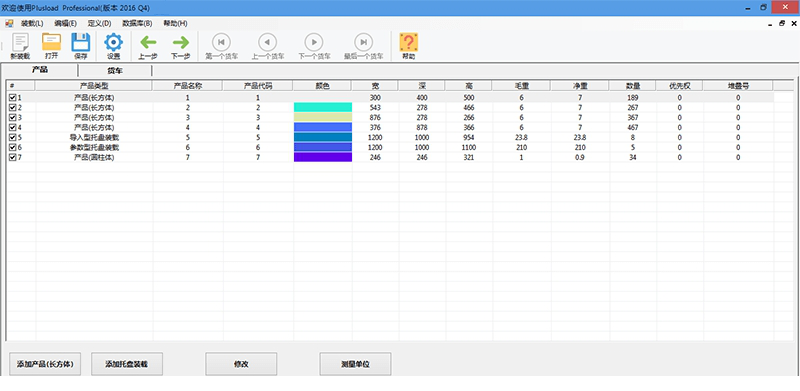This screenshot has height=391, width=800.
Task: Click the quantity value 34
Action: click(x=633, y=157)
